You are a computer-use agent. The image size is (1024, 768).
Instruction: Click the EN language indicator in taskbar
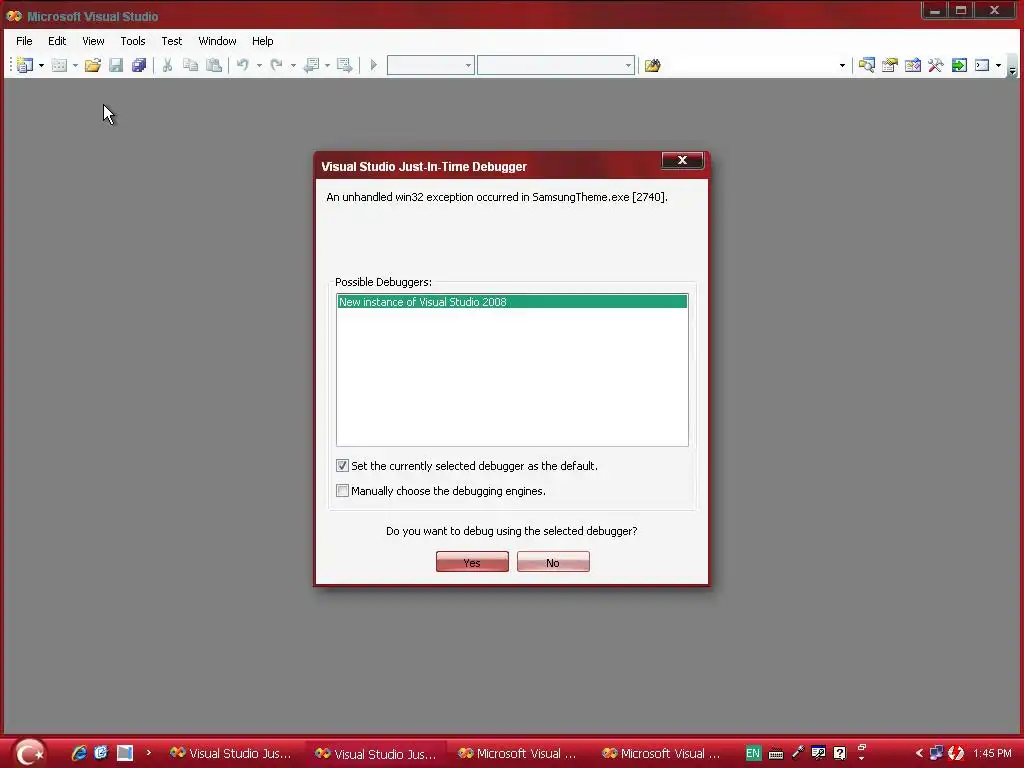coord(752,753)
